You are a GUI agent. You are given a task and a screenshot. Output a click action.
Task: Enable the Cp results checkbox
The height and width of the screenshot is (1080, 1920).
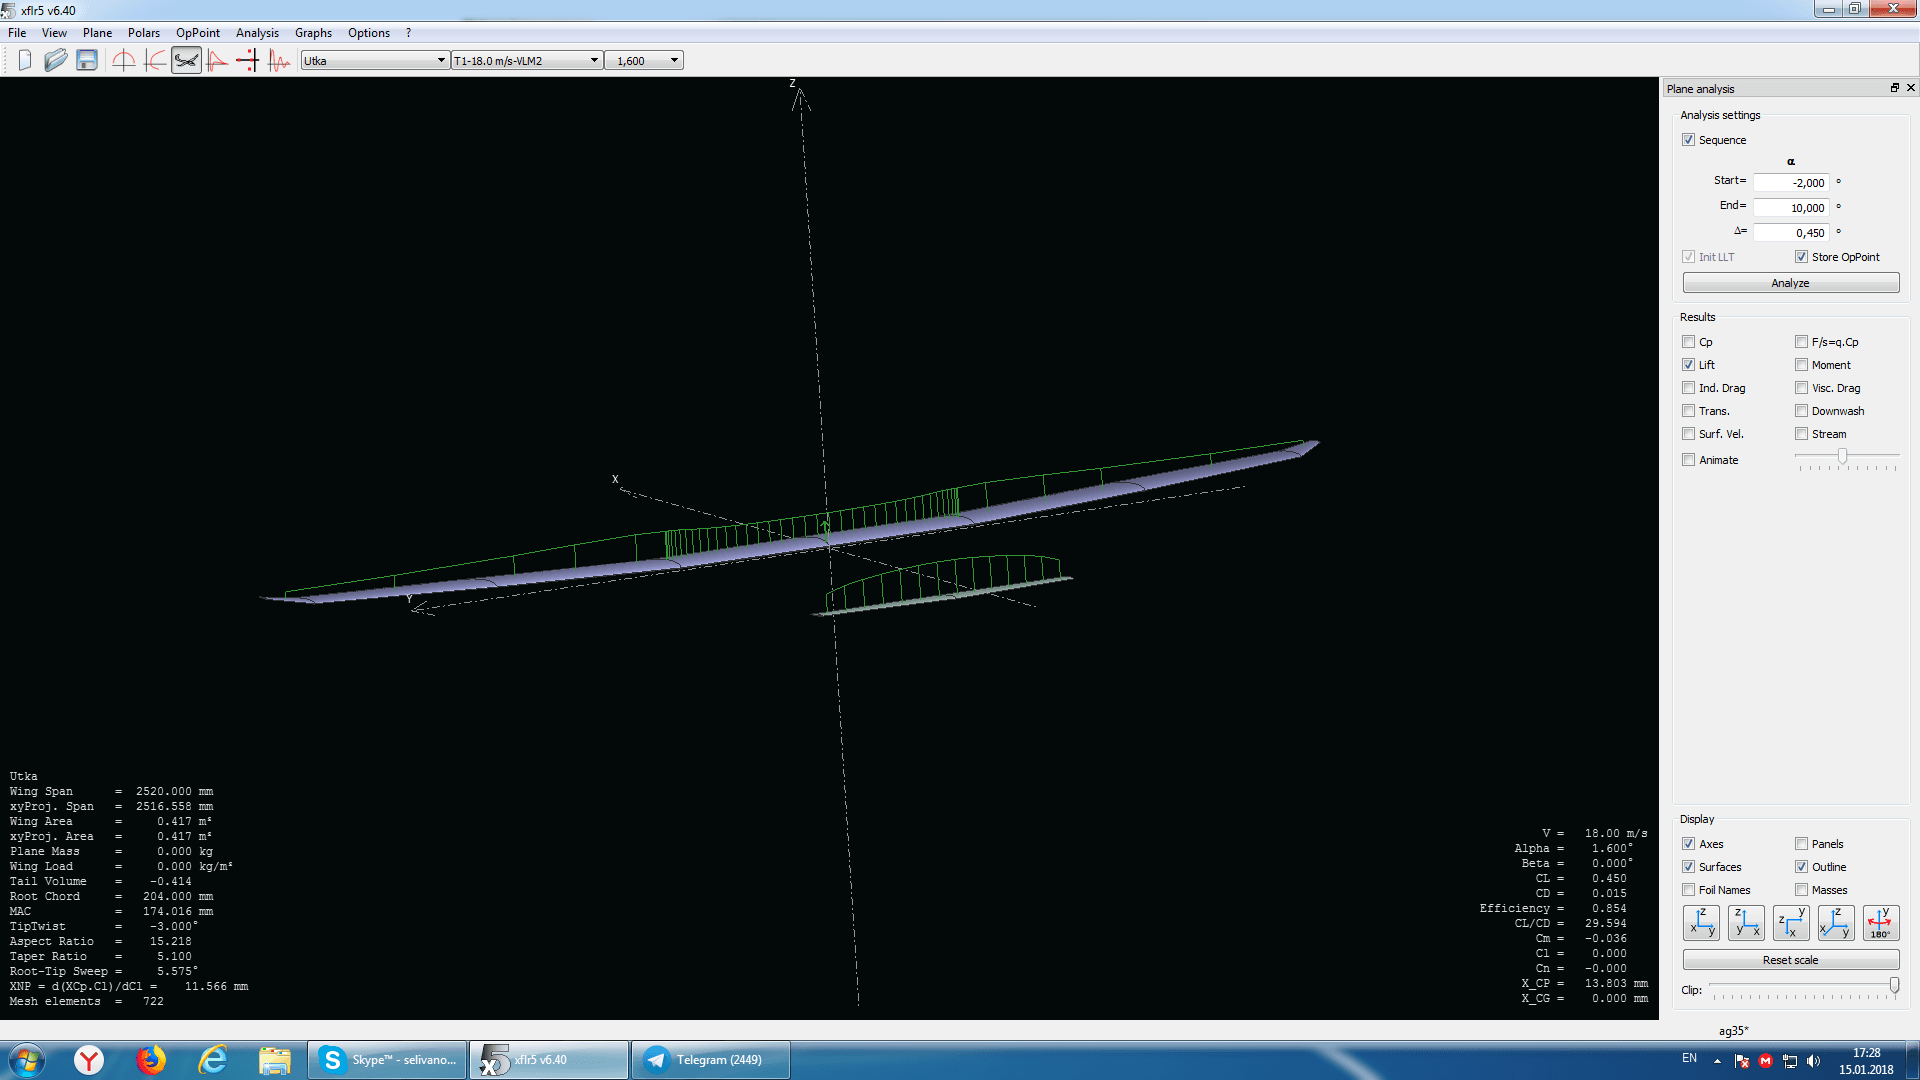click(1689, 342)
